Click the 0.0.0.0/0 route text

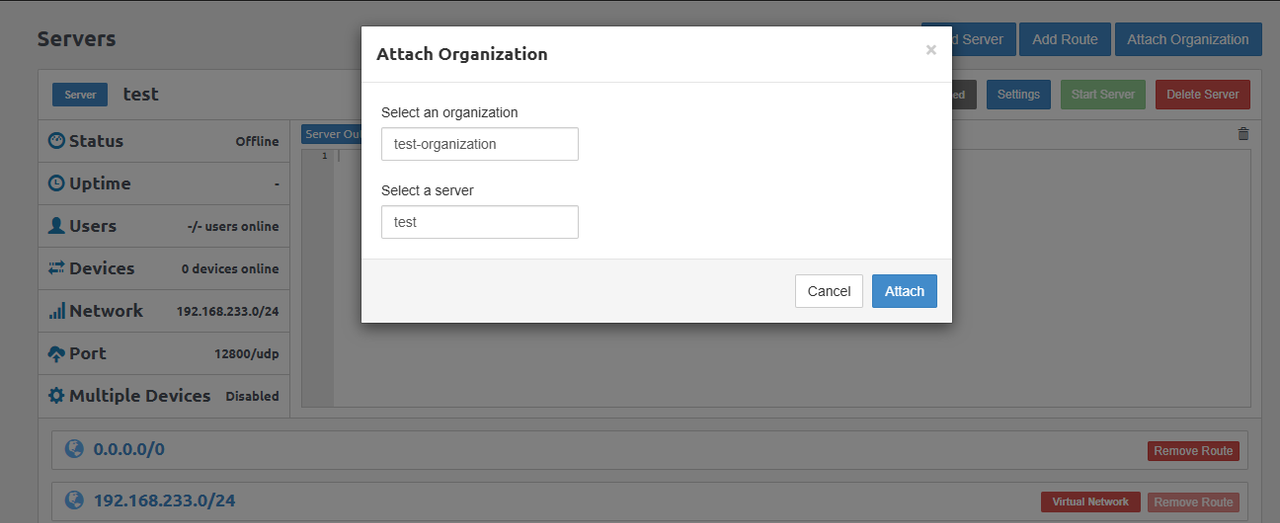click(x=129, y=449)
